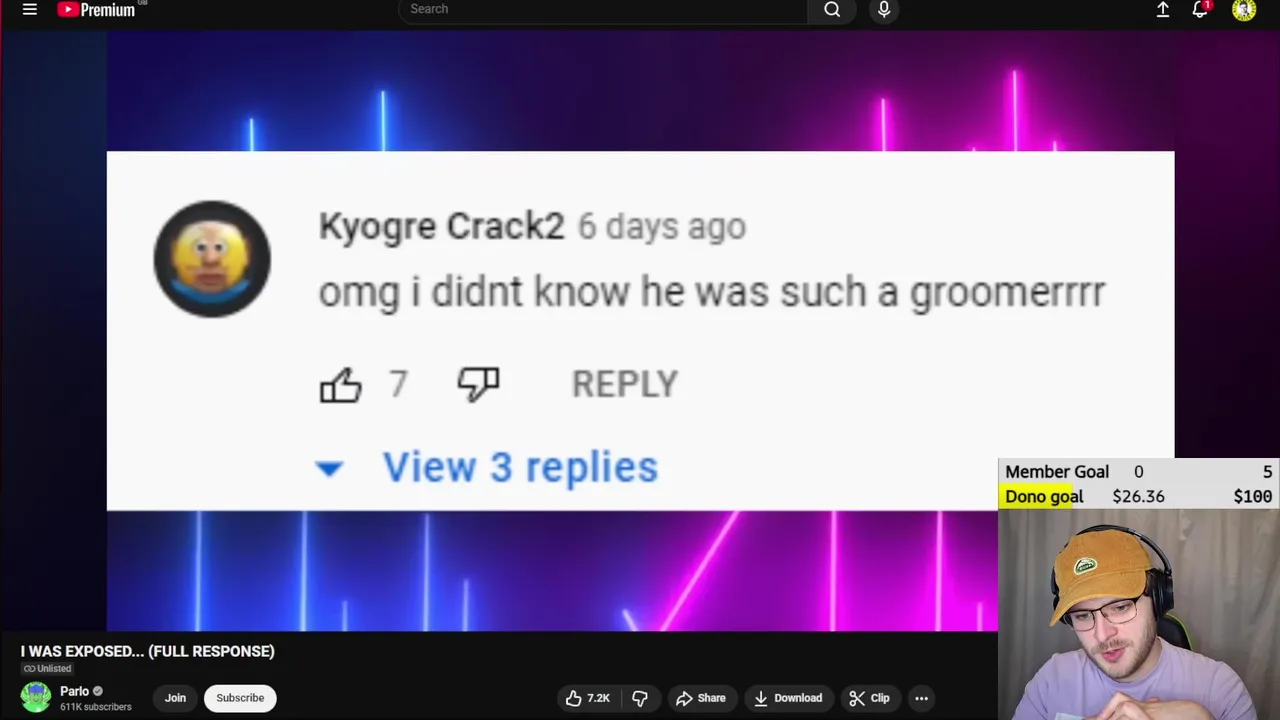Open the account avatar menu
The image size is (1280, 720).
pyautogui.click(x=1244, y=10)
